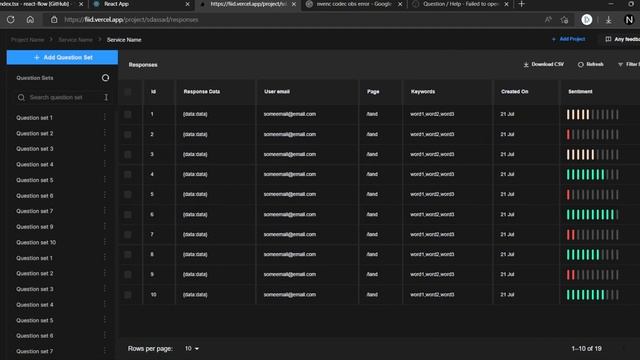The width and height of the screenshot is (640, 360).
Task: Open the dimmed Service Name breadcrumb link
Action: tap(76, 40)
